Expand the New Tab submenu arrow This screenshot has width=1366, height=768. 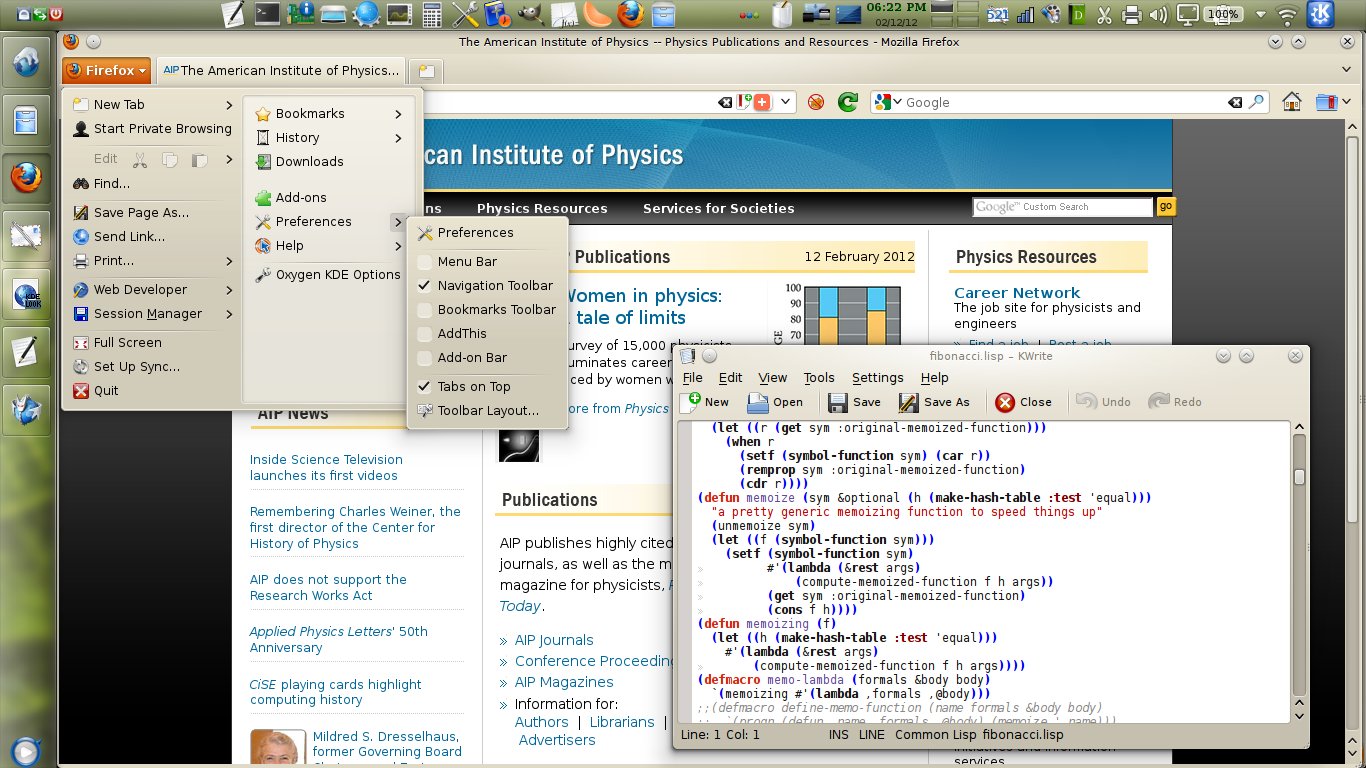coord(229,105)
